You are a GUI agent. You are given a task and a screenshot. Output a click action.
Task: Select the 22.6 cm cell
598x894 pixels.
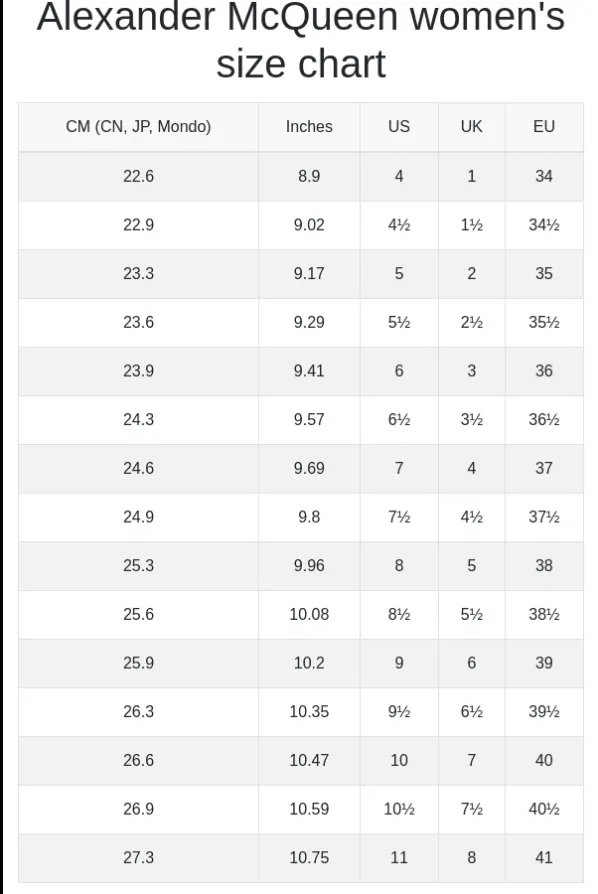pos(139,176)
